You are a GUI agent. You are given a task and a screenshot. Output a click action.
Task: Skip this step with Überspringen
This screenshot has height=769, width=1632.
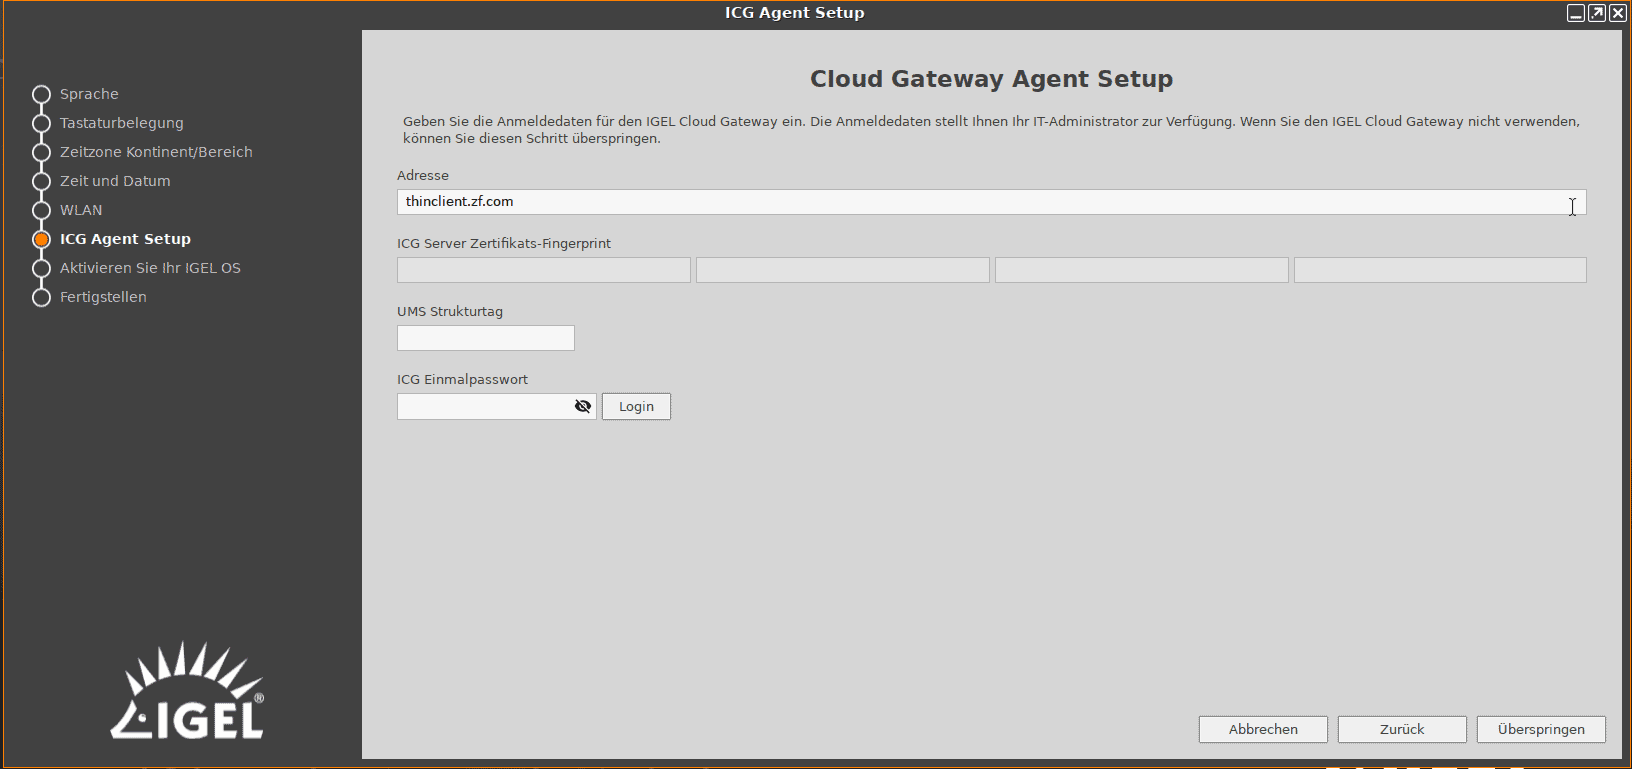pyautogui.click(x=1541, y=729)
